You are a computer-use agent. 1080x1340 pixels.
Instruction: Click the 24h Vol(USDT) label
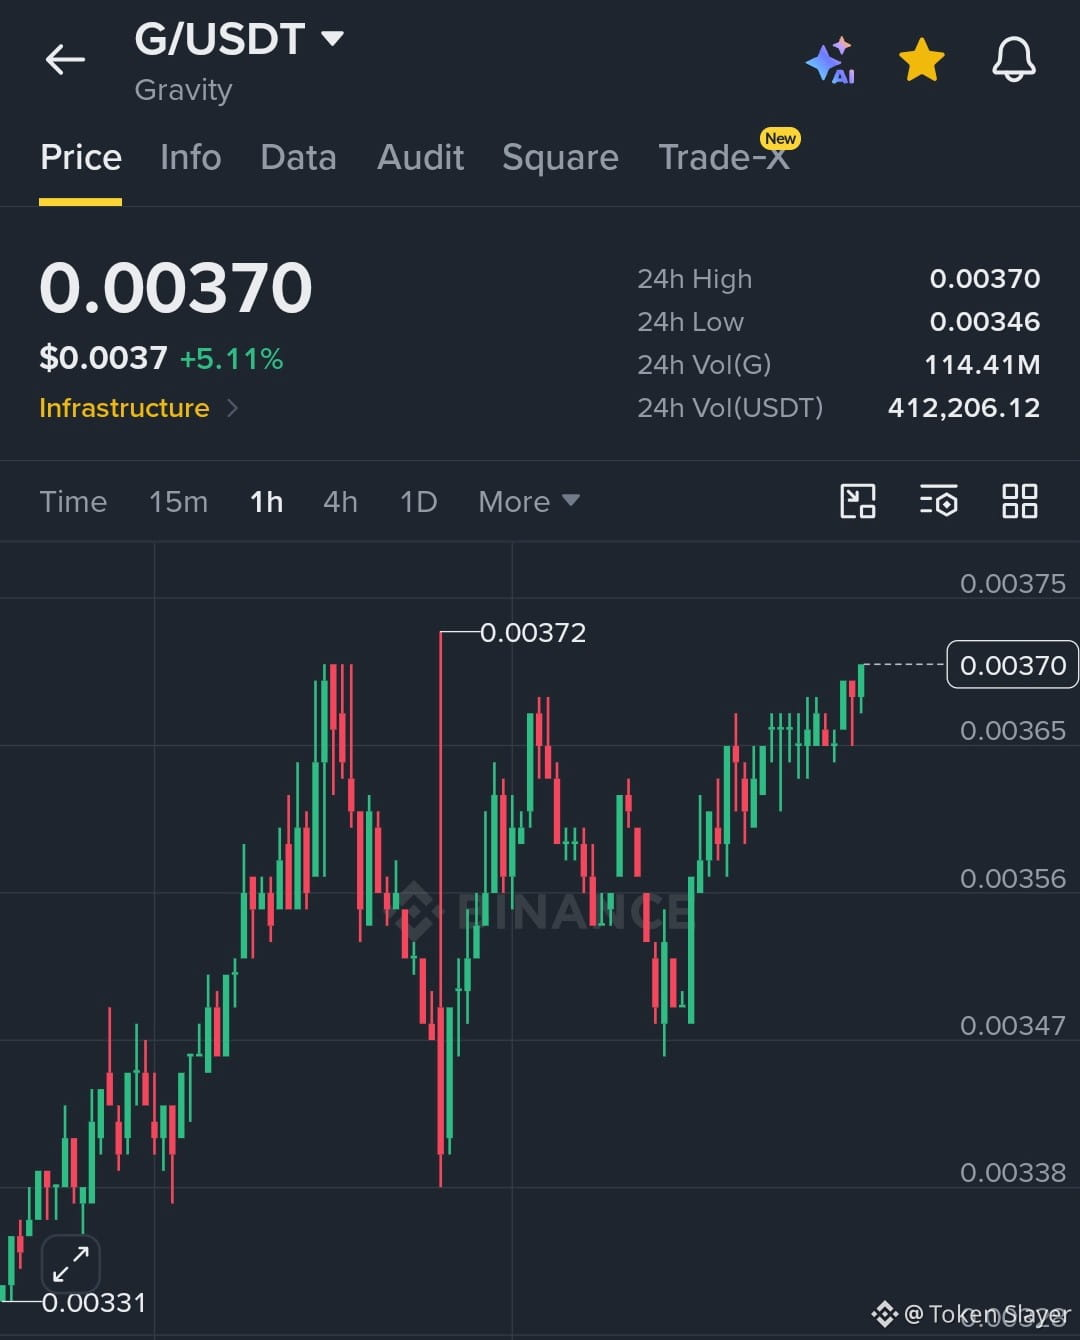pos(730,407)
